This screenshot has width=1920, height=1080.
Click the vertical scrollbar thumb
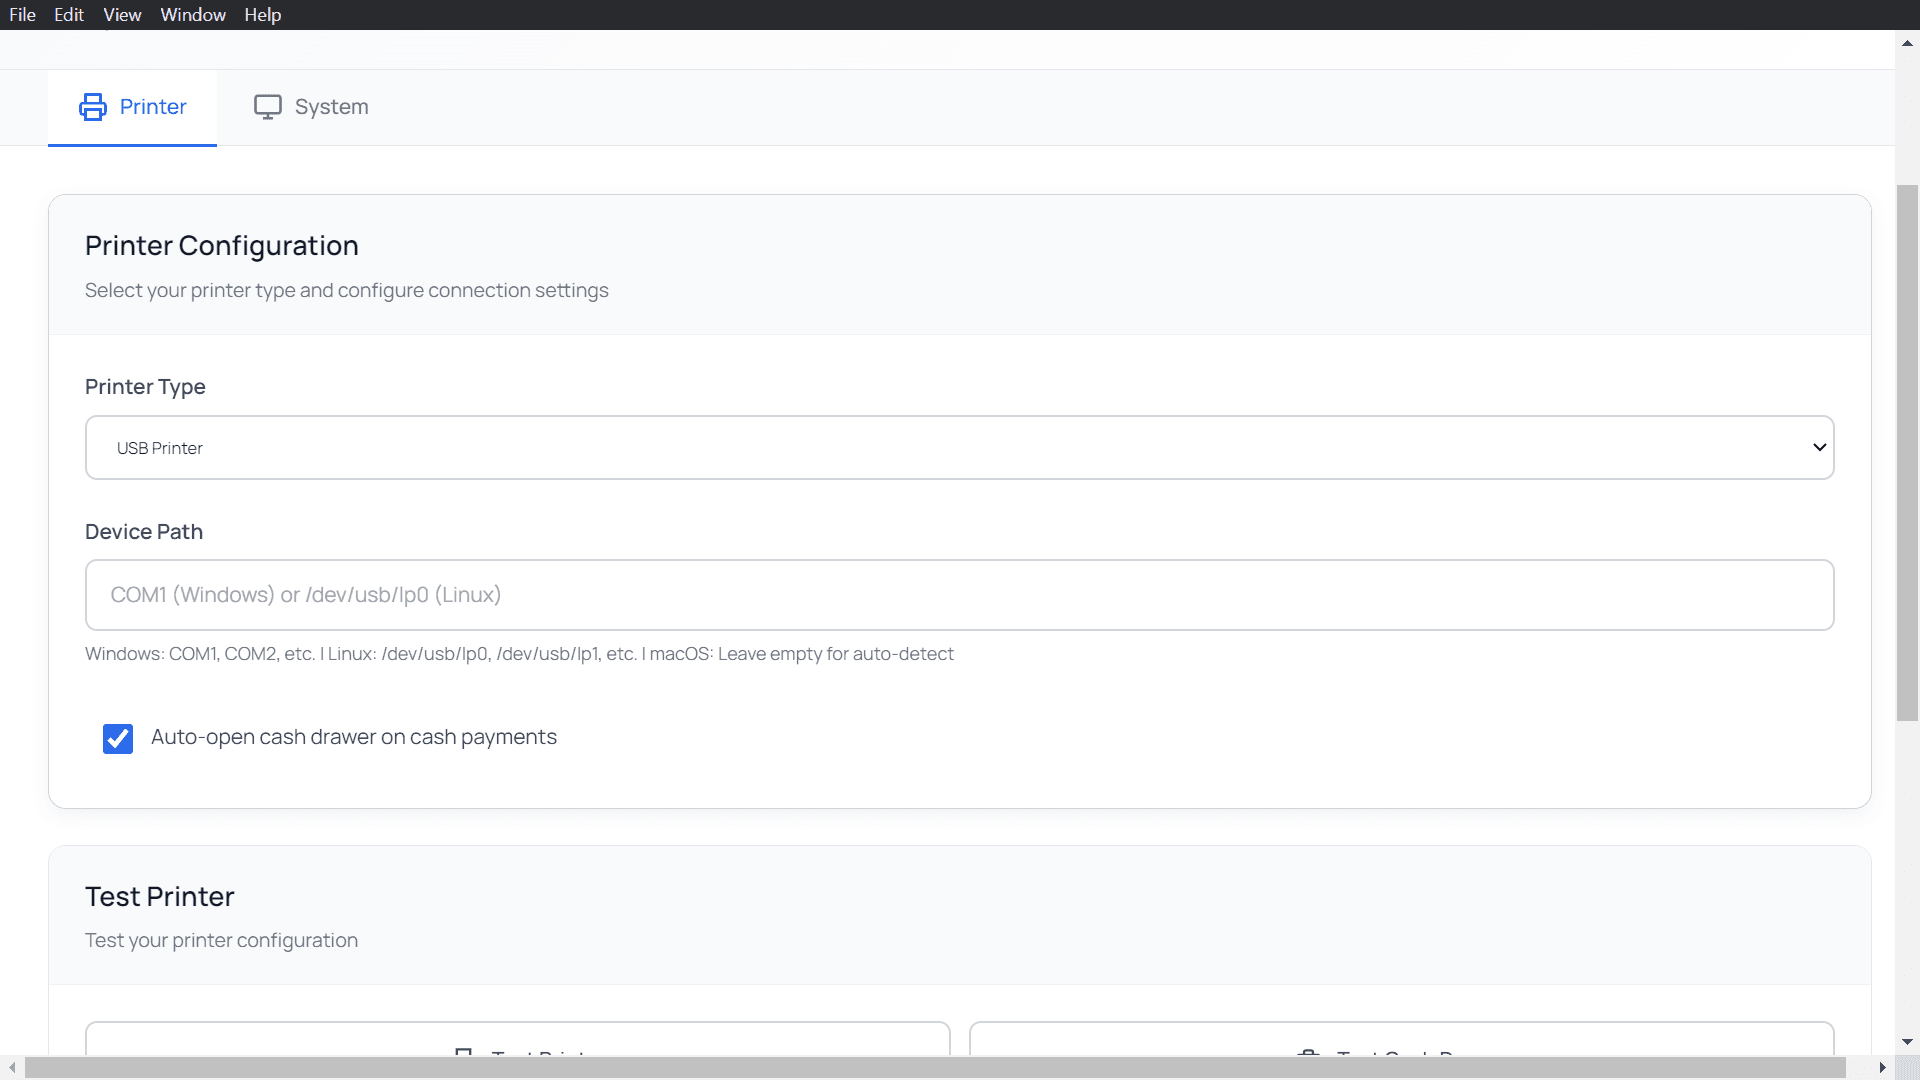point(1907,452)
